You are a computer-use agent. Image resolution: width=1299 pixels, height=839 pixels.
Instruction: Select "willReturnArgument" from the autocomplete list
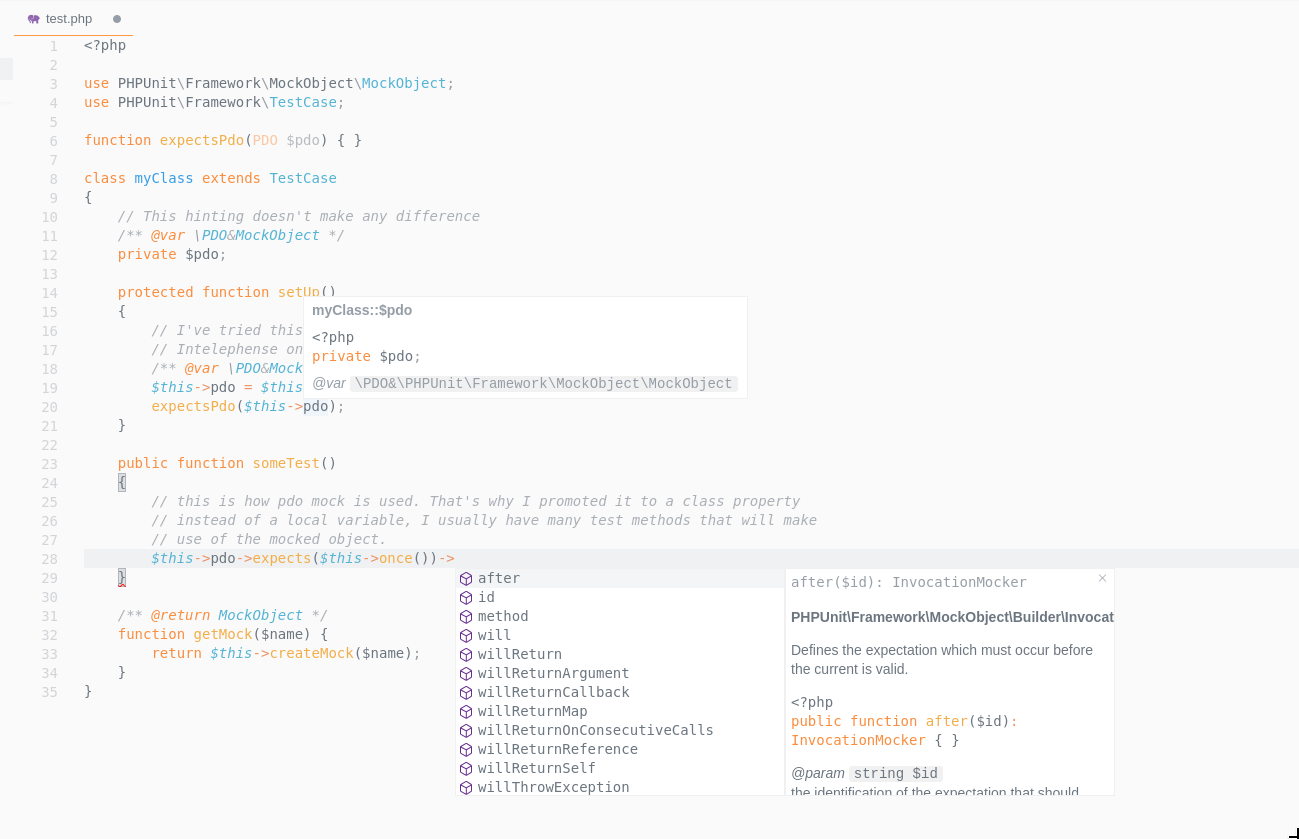(x=554, y=673)
